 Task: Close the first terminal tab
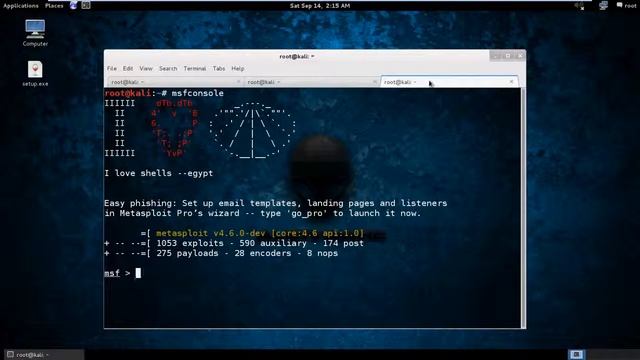pos(238,82)
